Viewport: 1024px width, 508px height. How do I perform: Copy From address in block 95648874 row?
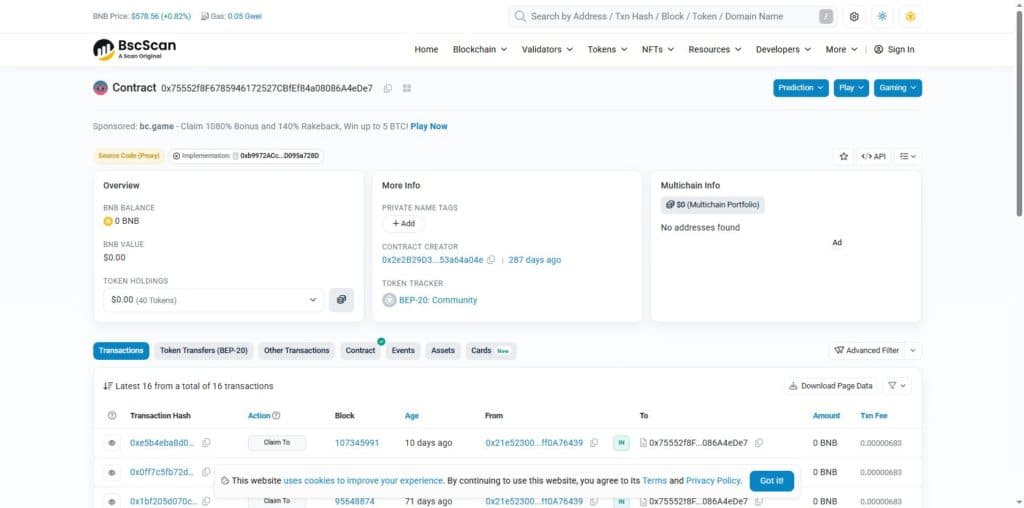coord(594,501)
